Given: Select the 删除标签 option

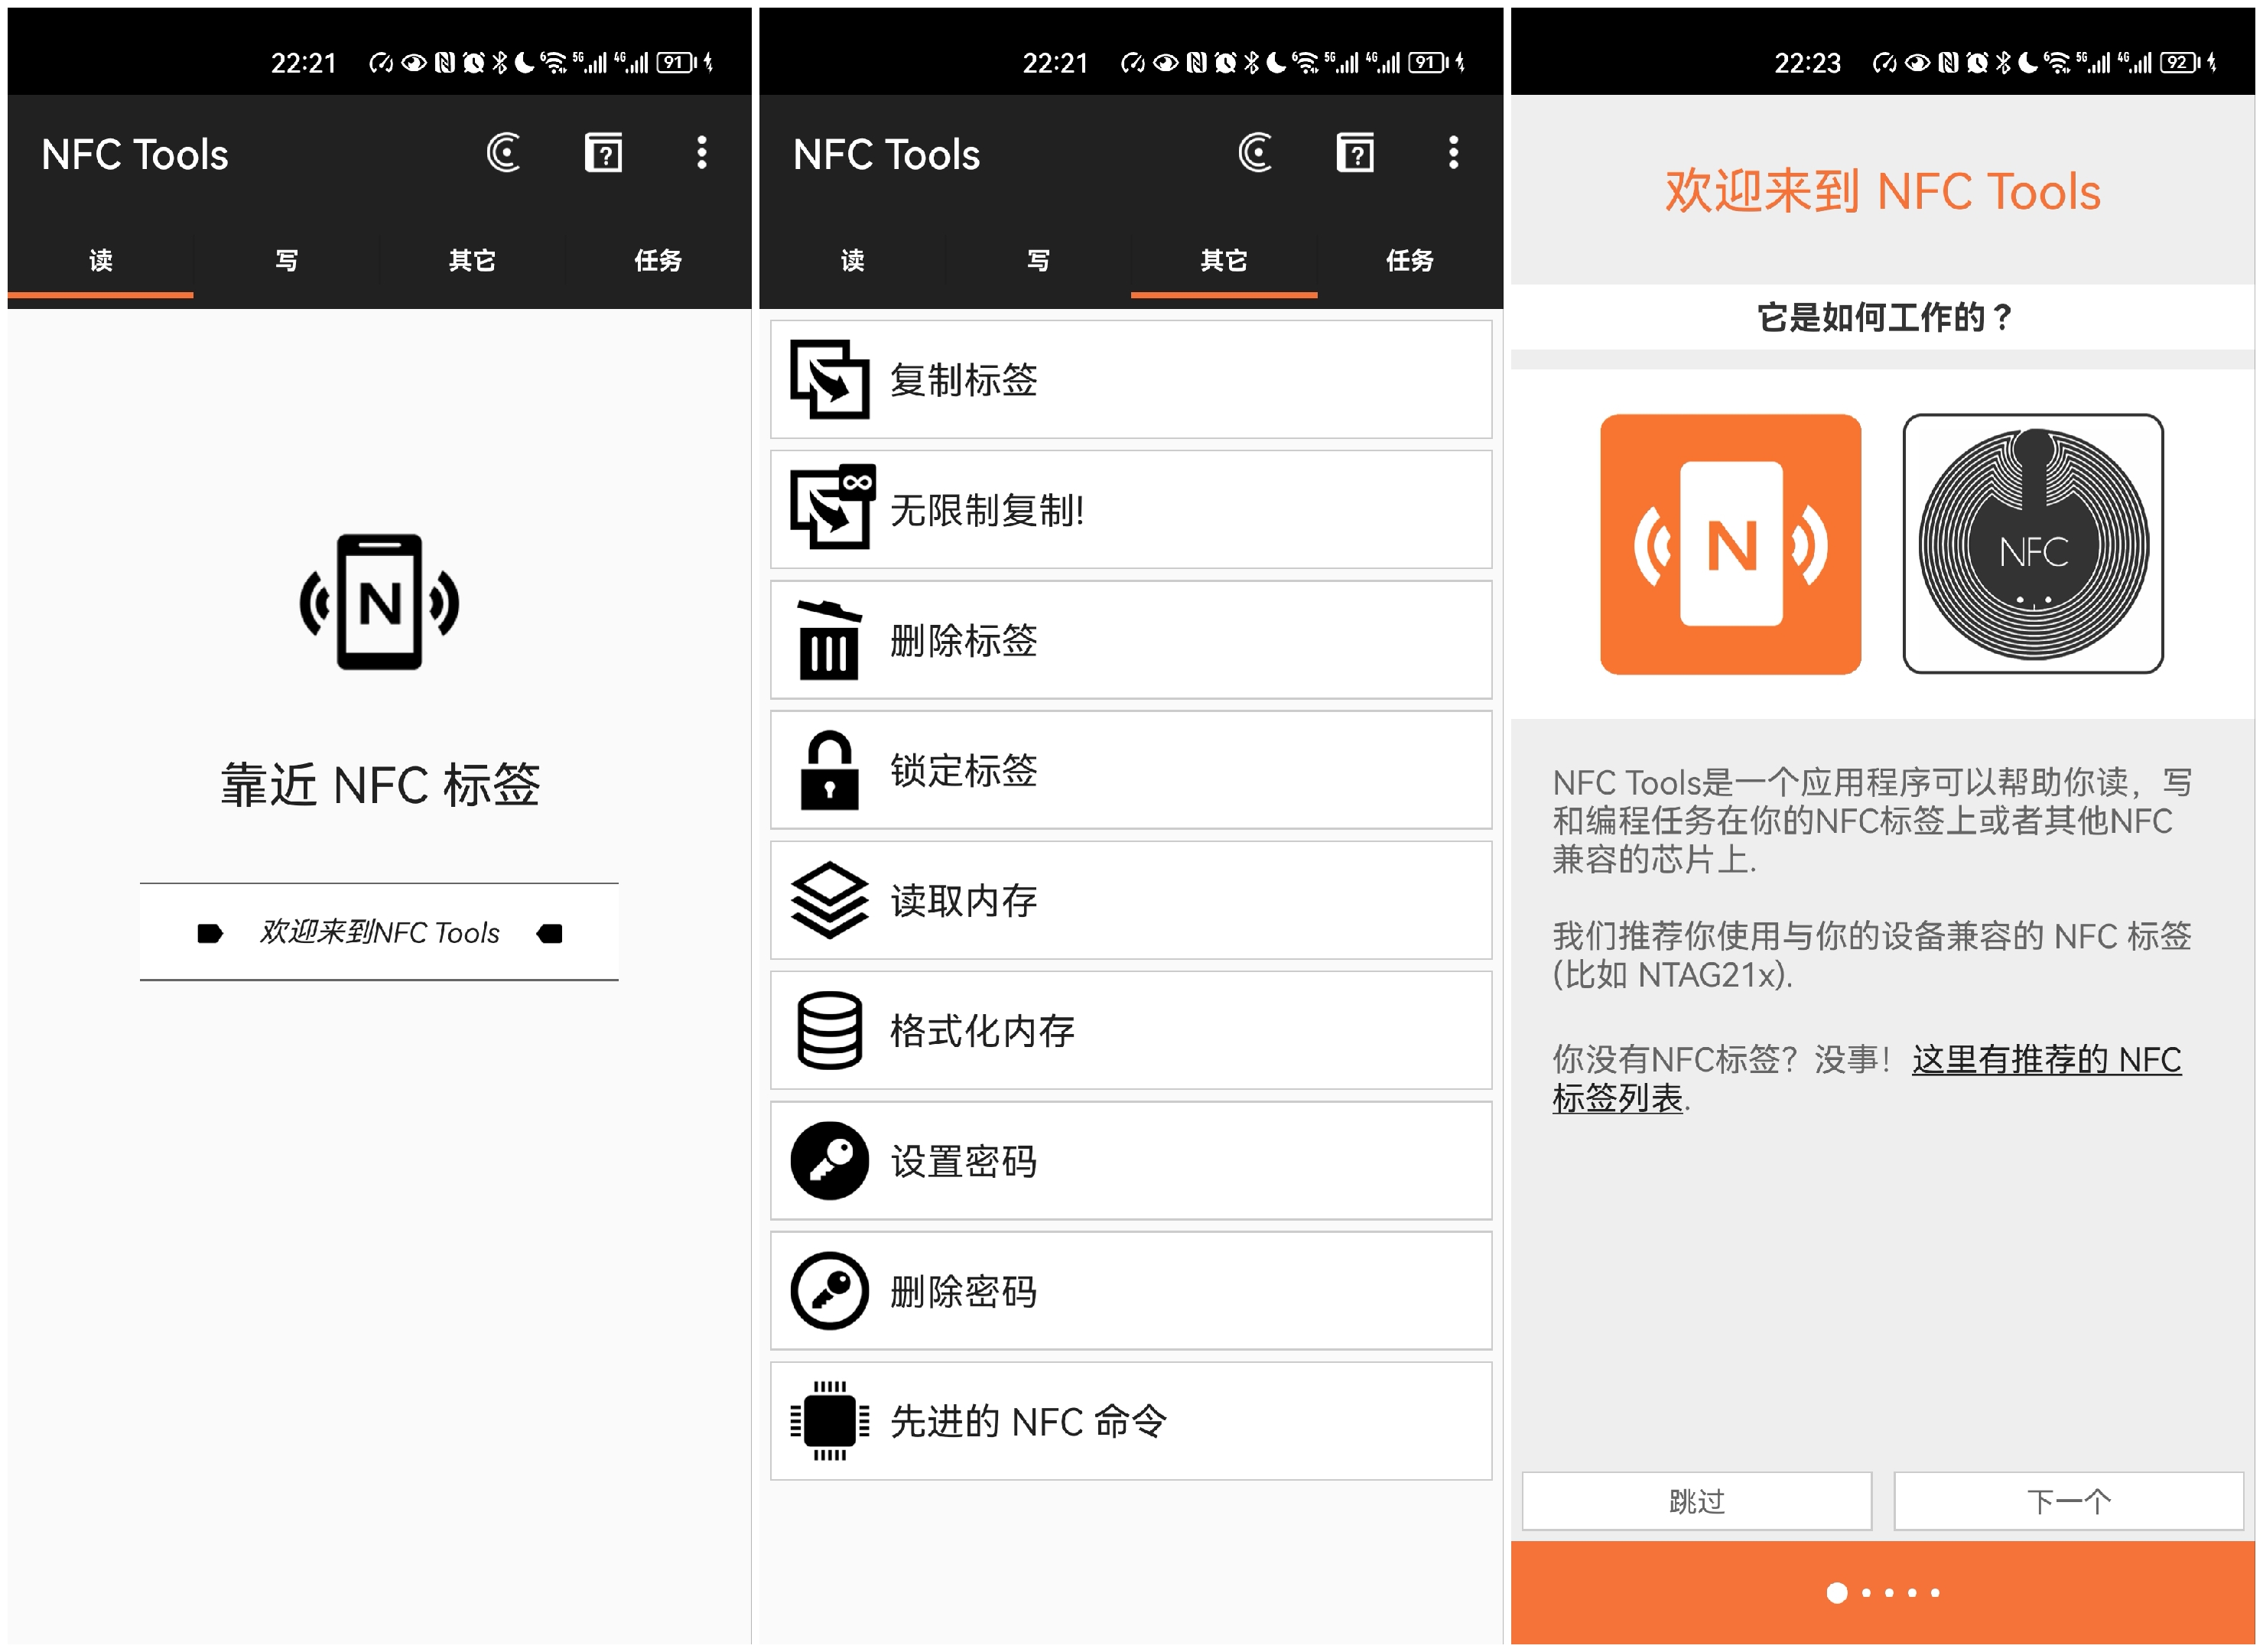Looking at the screenshot, I should point(1131,640).
